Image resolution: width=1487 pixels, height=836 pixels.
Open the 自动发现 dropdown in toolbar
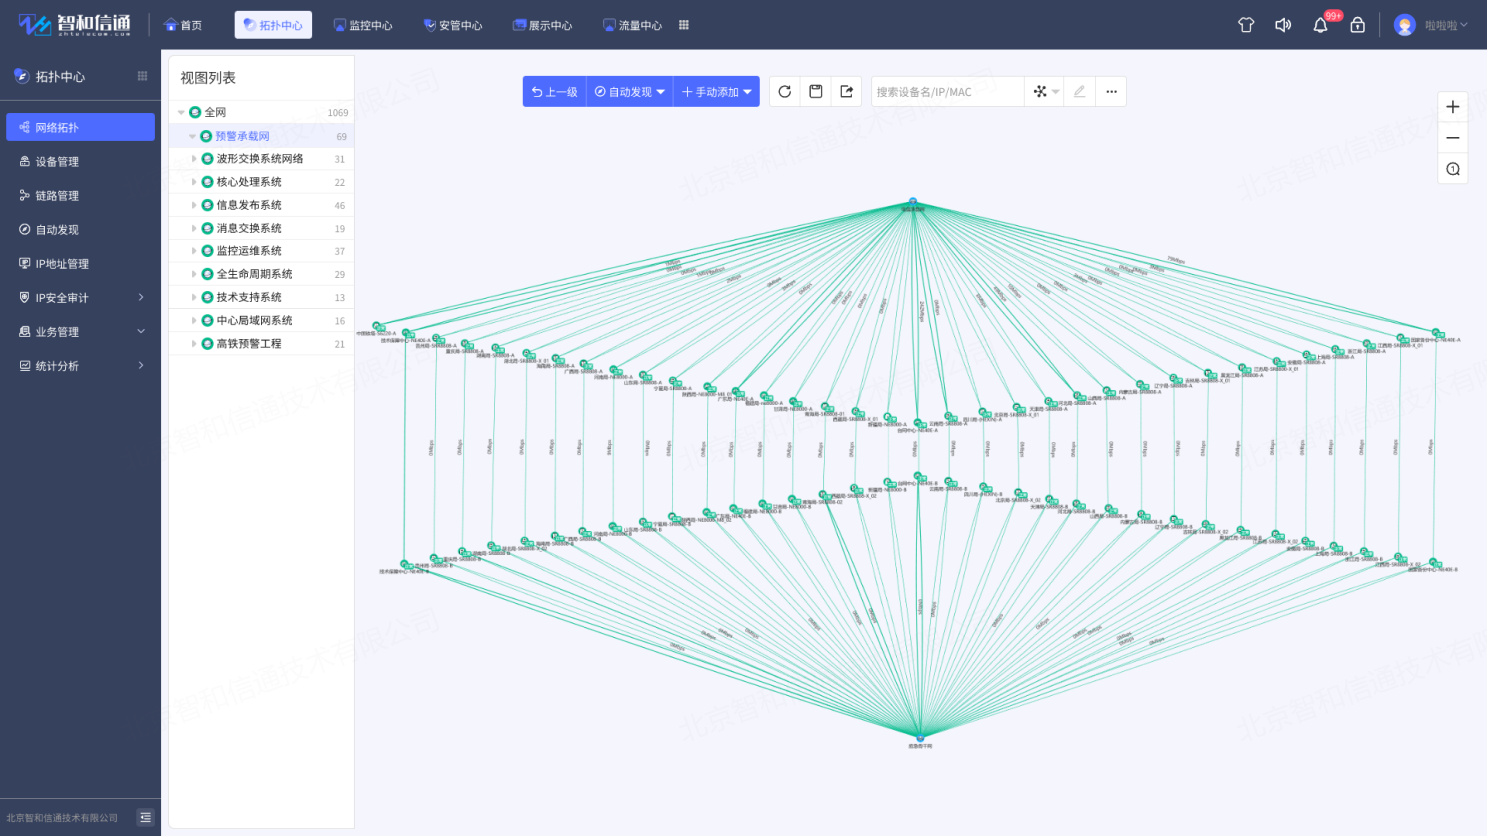[630, 92]
